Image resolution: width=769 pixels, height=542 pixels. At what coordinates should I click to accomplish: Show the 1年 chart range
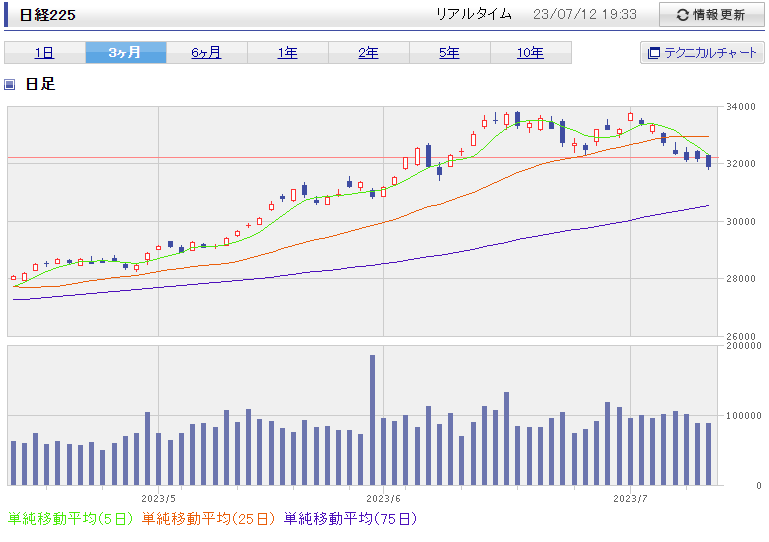(x=287, y=53)
